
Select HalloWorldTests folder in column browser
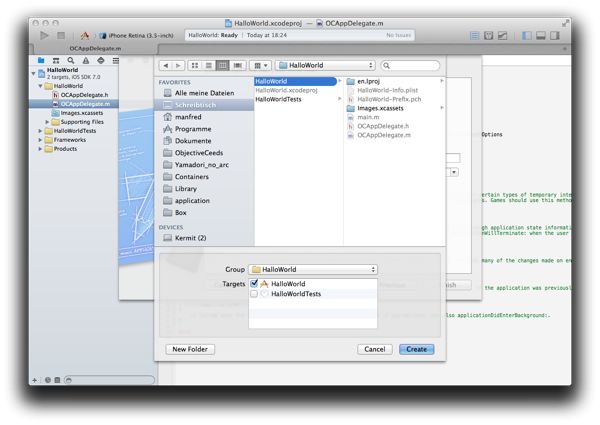click(298, 99)
